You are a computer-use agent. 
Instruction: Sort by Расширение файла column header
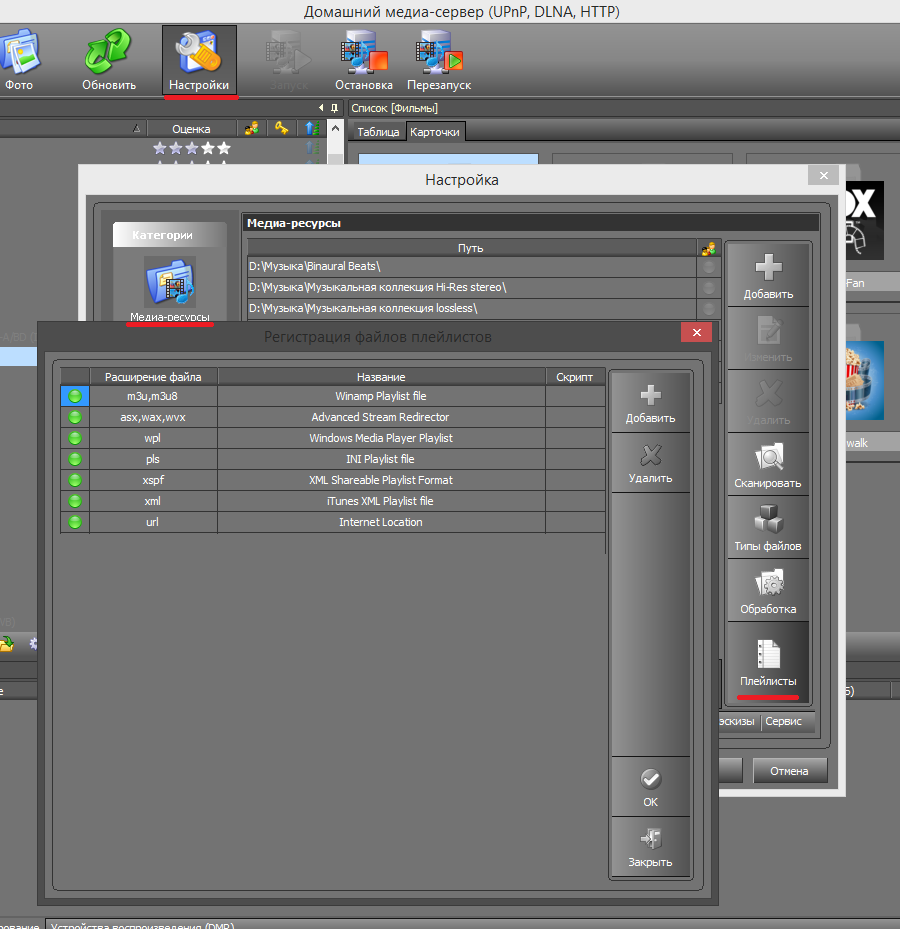(153, 377)
